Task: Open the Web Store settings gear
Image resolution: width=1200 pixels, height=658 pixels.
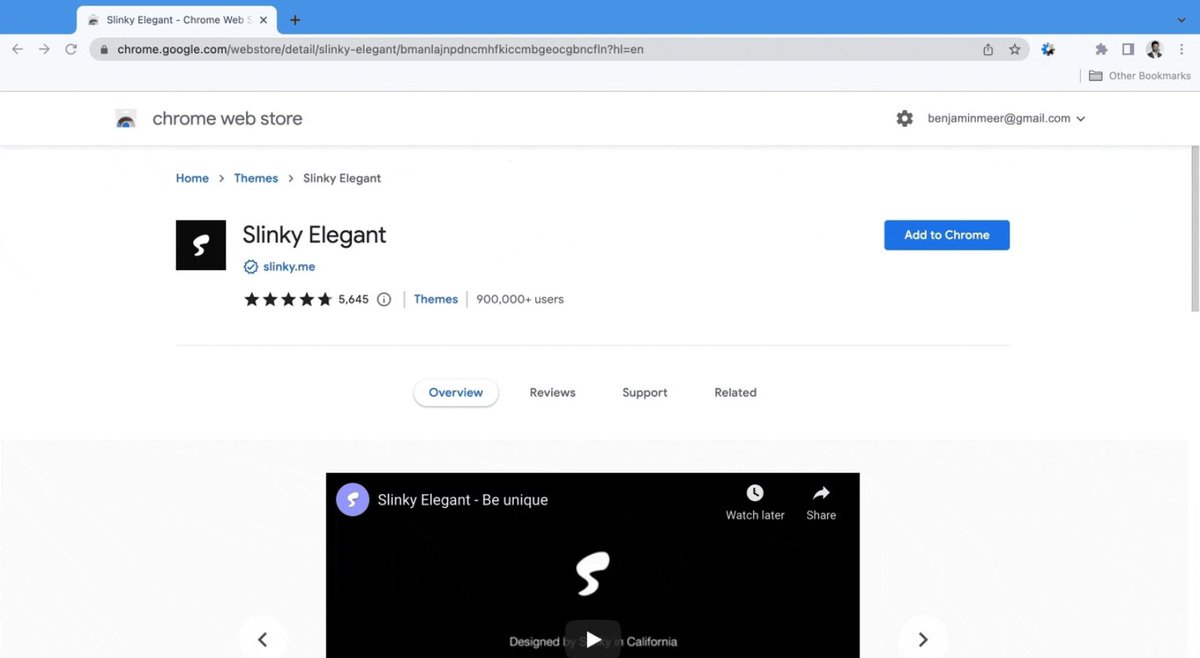Action: (x=904, y=118)
